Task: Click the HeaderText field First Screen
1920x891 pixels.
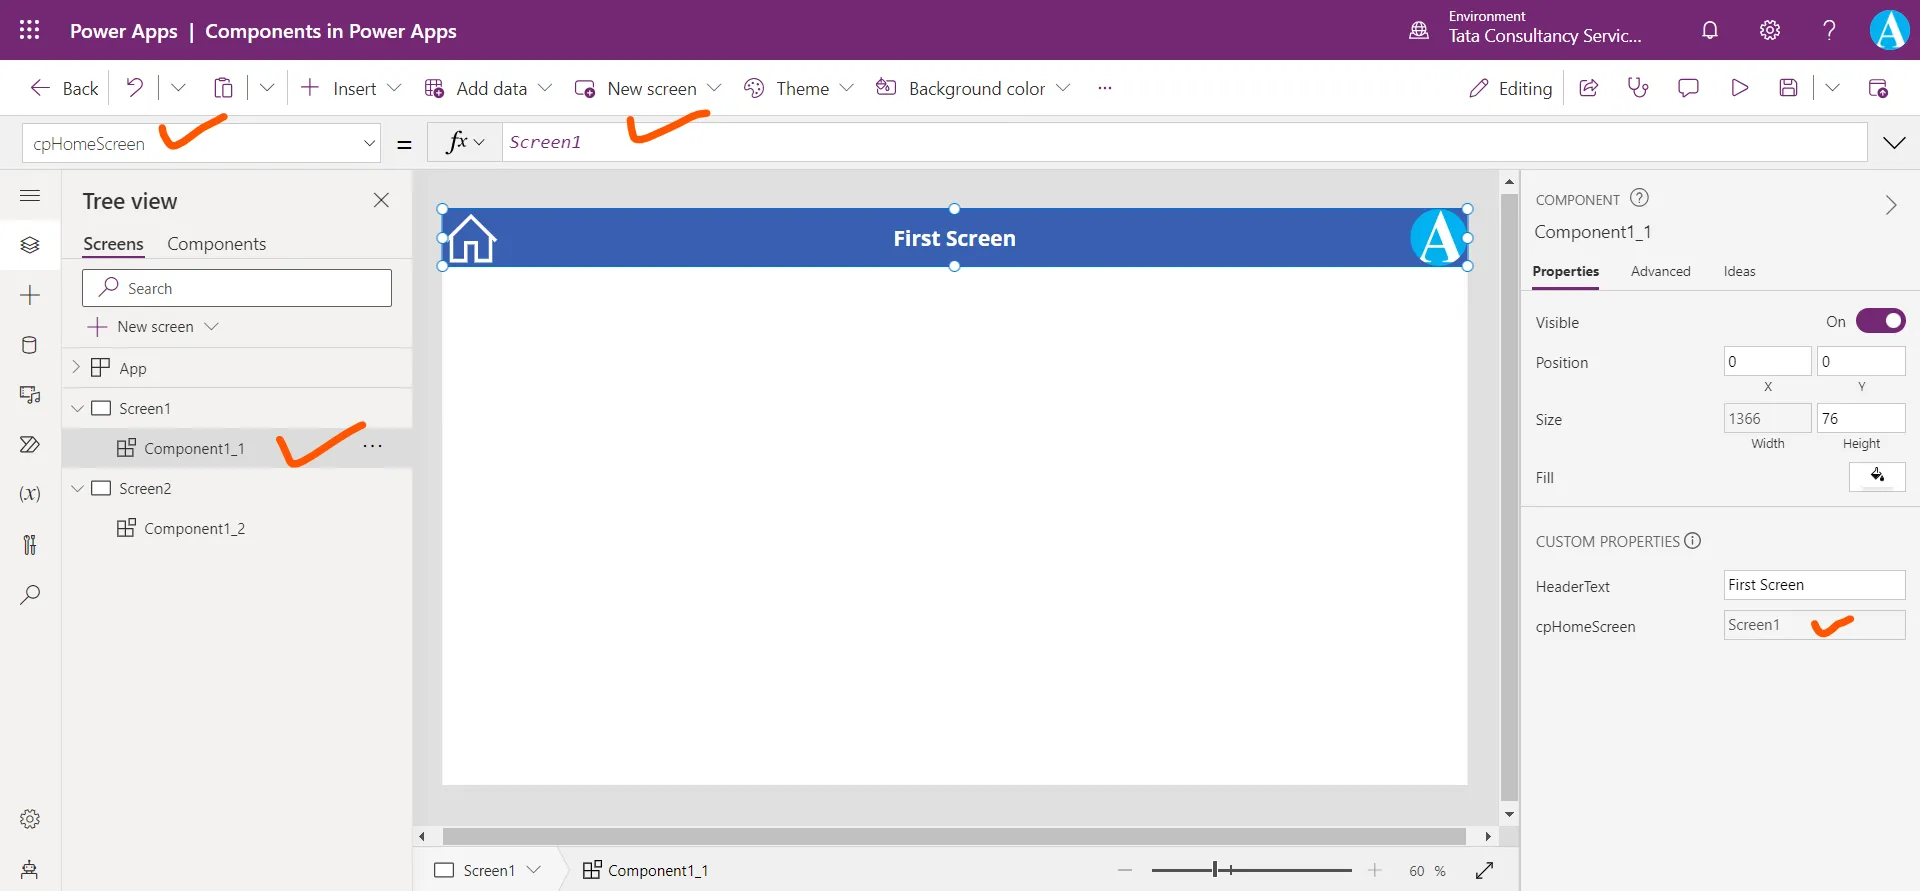Action: coord(1814,585)
